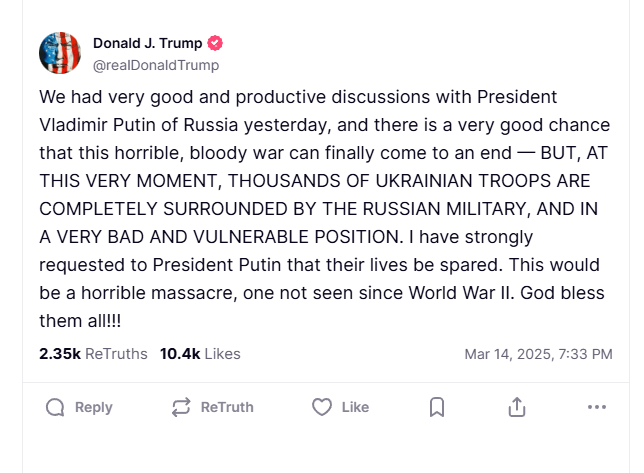Click the Reply speech bubble icon
This screenshot has height=473, width=644.
[56, 407]
